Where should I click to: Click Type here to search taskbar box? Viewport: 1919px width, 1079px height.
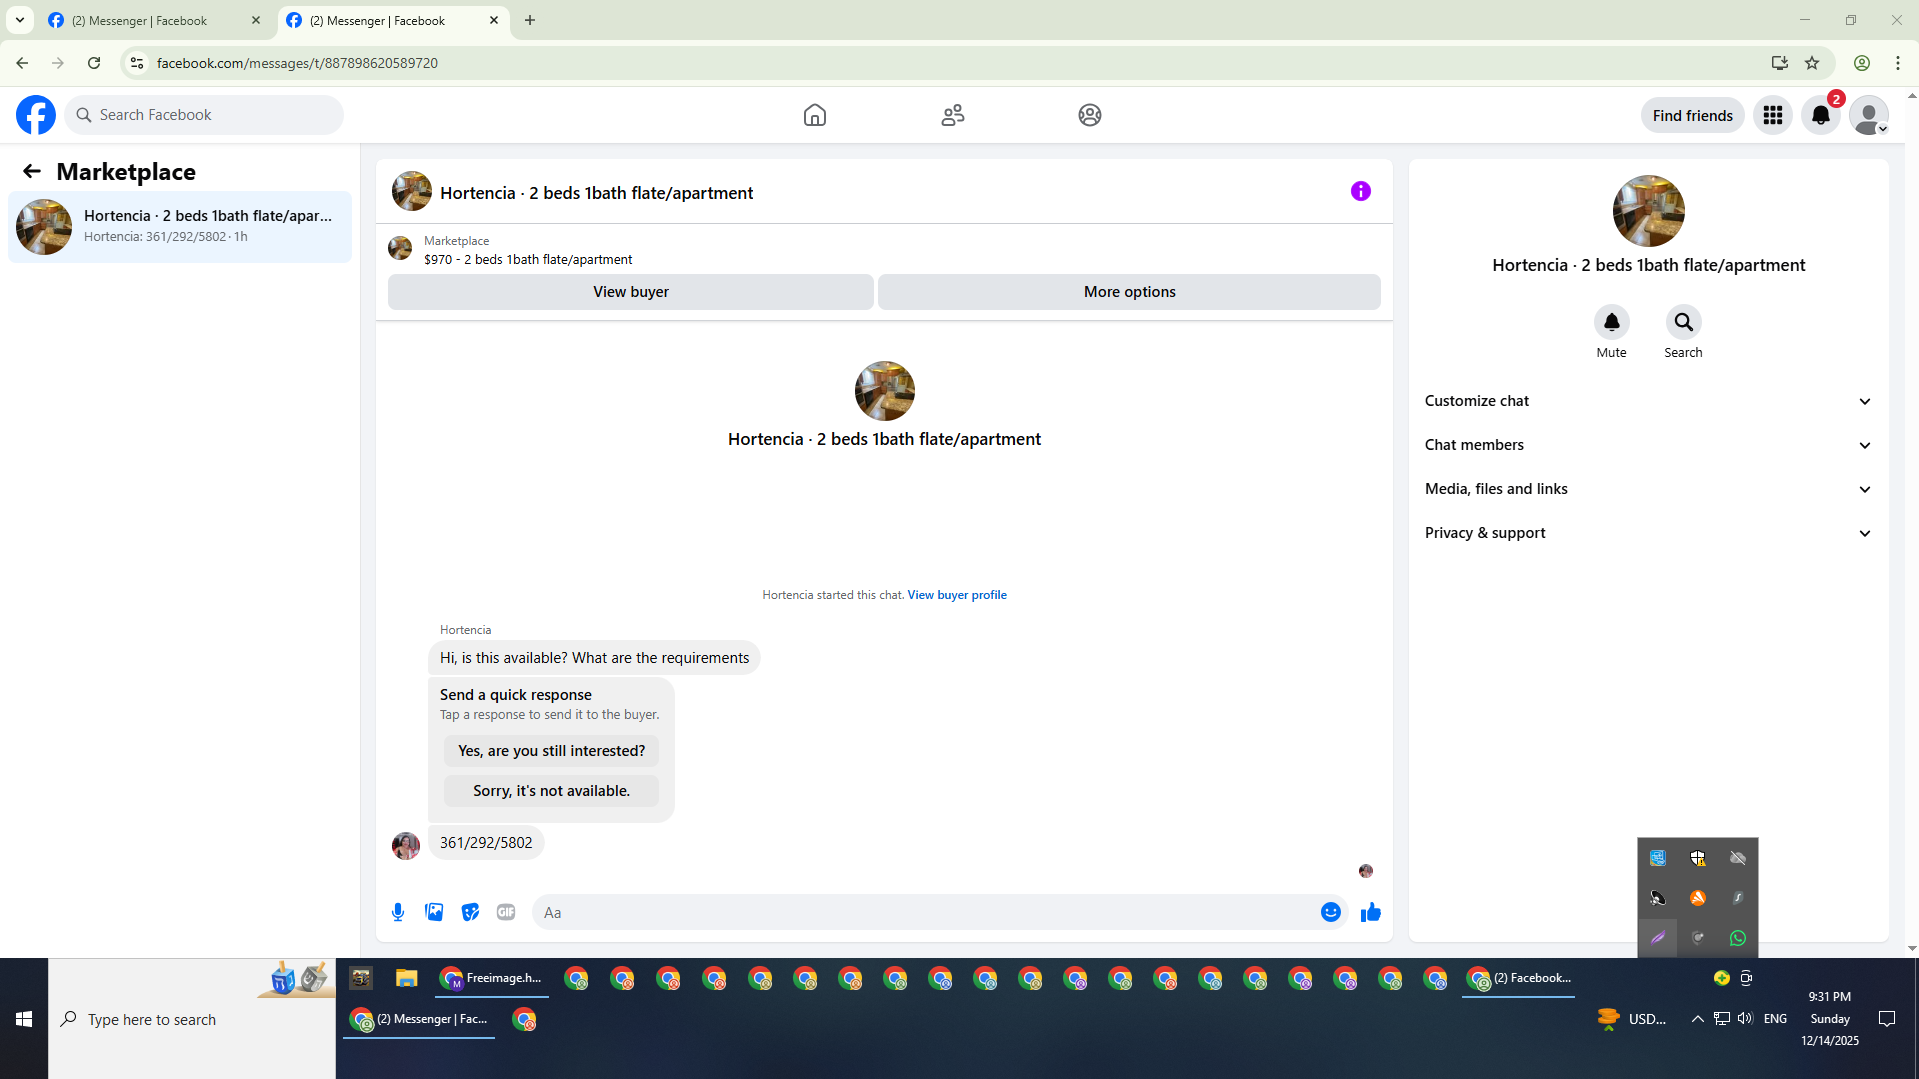(x=192, y=1019)
